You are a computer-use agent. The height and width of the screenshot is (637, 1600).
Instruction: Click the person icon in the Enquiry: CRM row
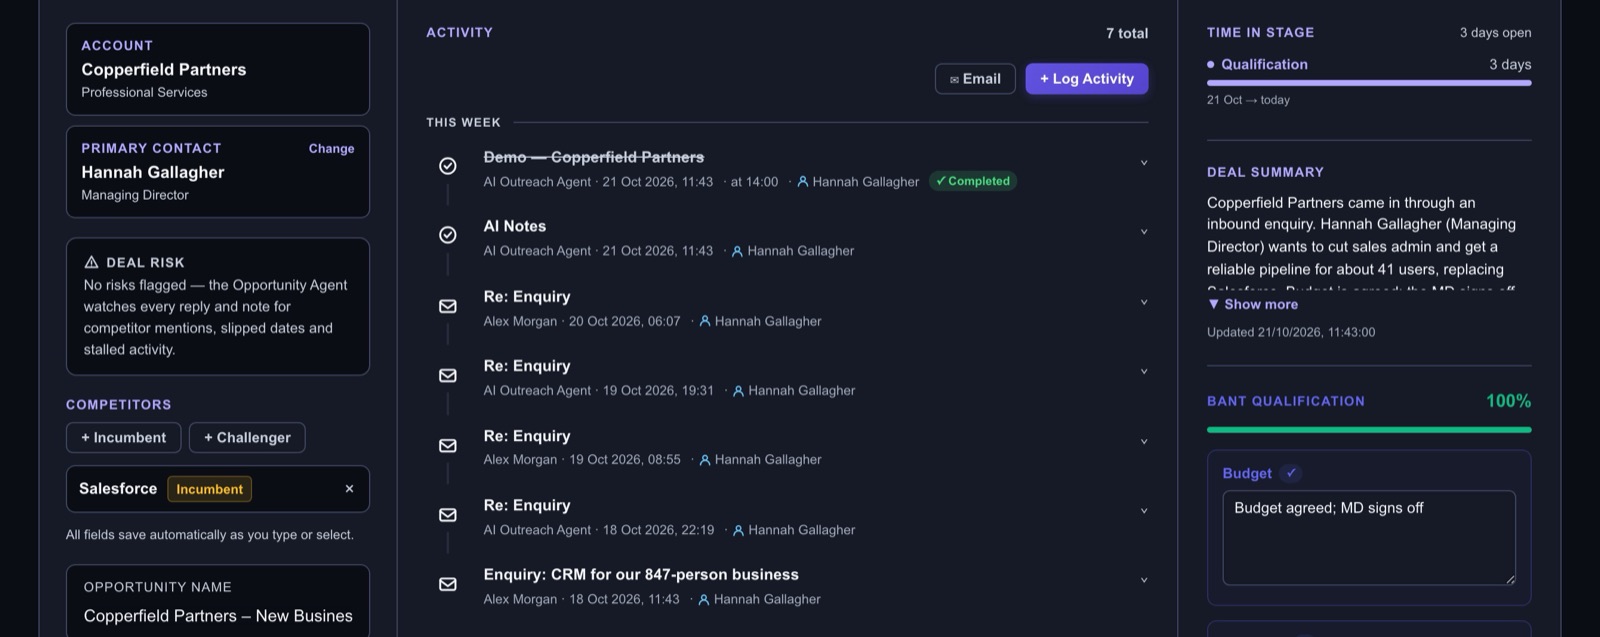pyautogui.click(x=704, y=600)
